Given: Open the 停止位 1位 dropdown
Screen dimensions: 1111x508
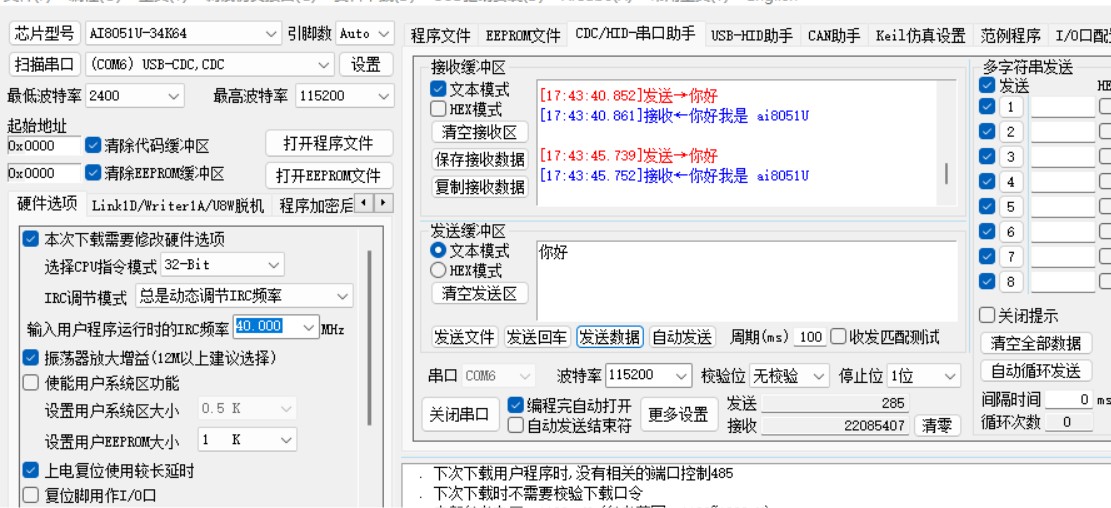Looking at the screenshot, I should tap(924, 375).
